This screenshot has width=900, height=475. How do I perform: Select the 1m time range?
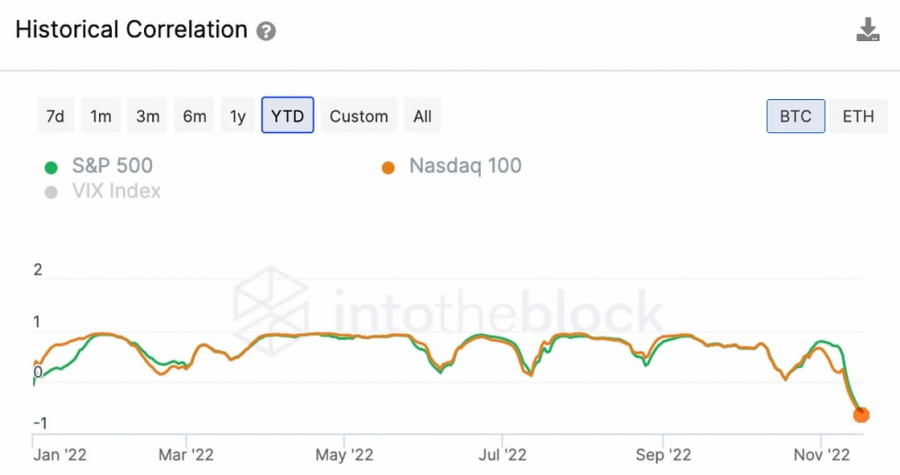pos(101,116)
